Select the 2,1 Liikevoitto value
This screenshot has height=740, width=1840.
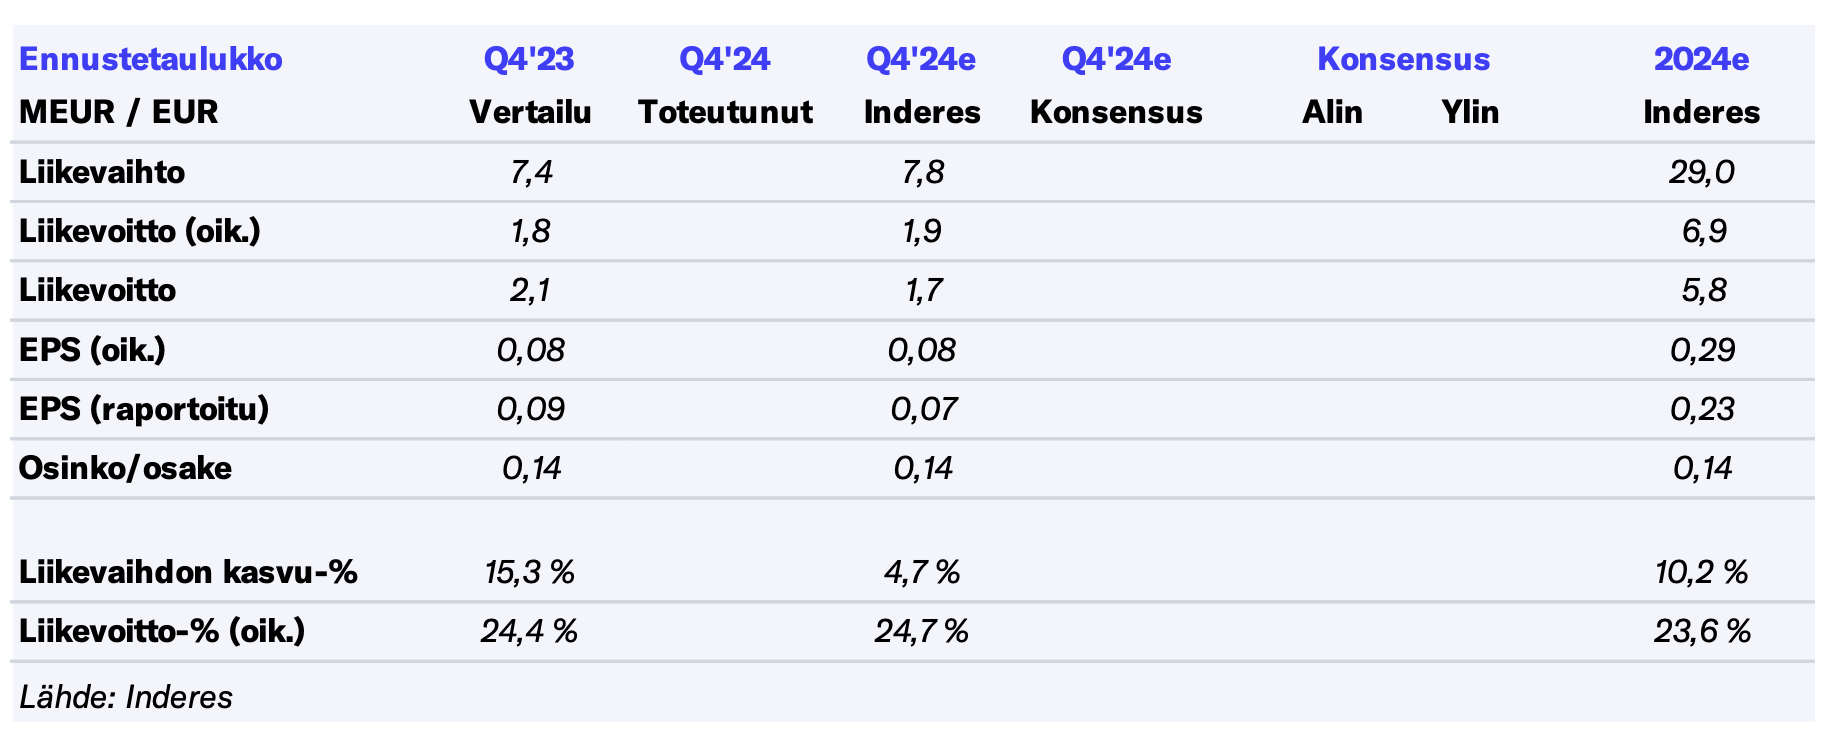tap(530, 290)
